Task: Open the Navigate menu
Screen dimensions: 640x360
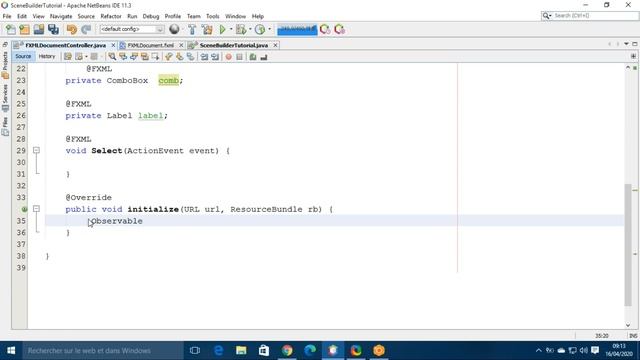Action: 61,16
